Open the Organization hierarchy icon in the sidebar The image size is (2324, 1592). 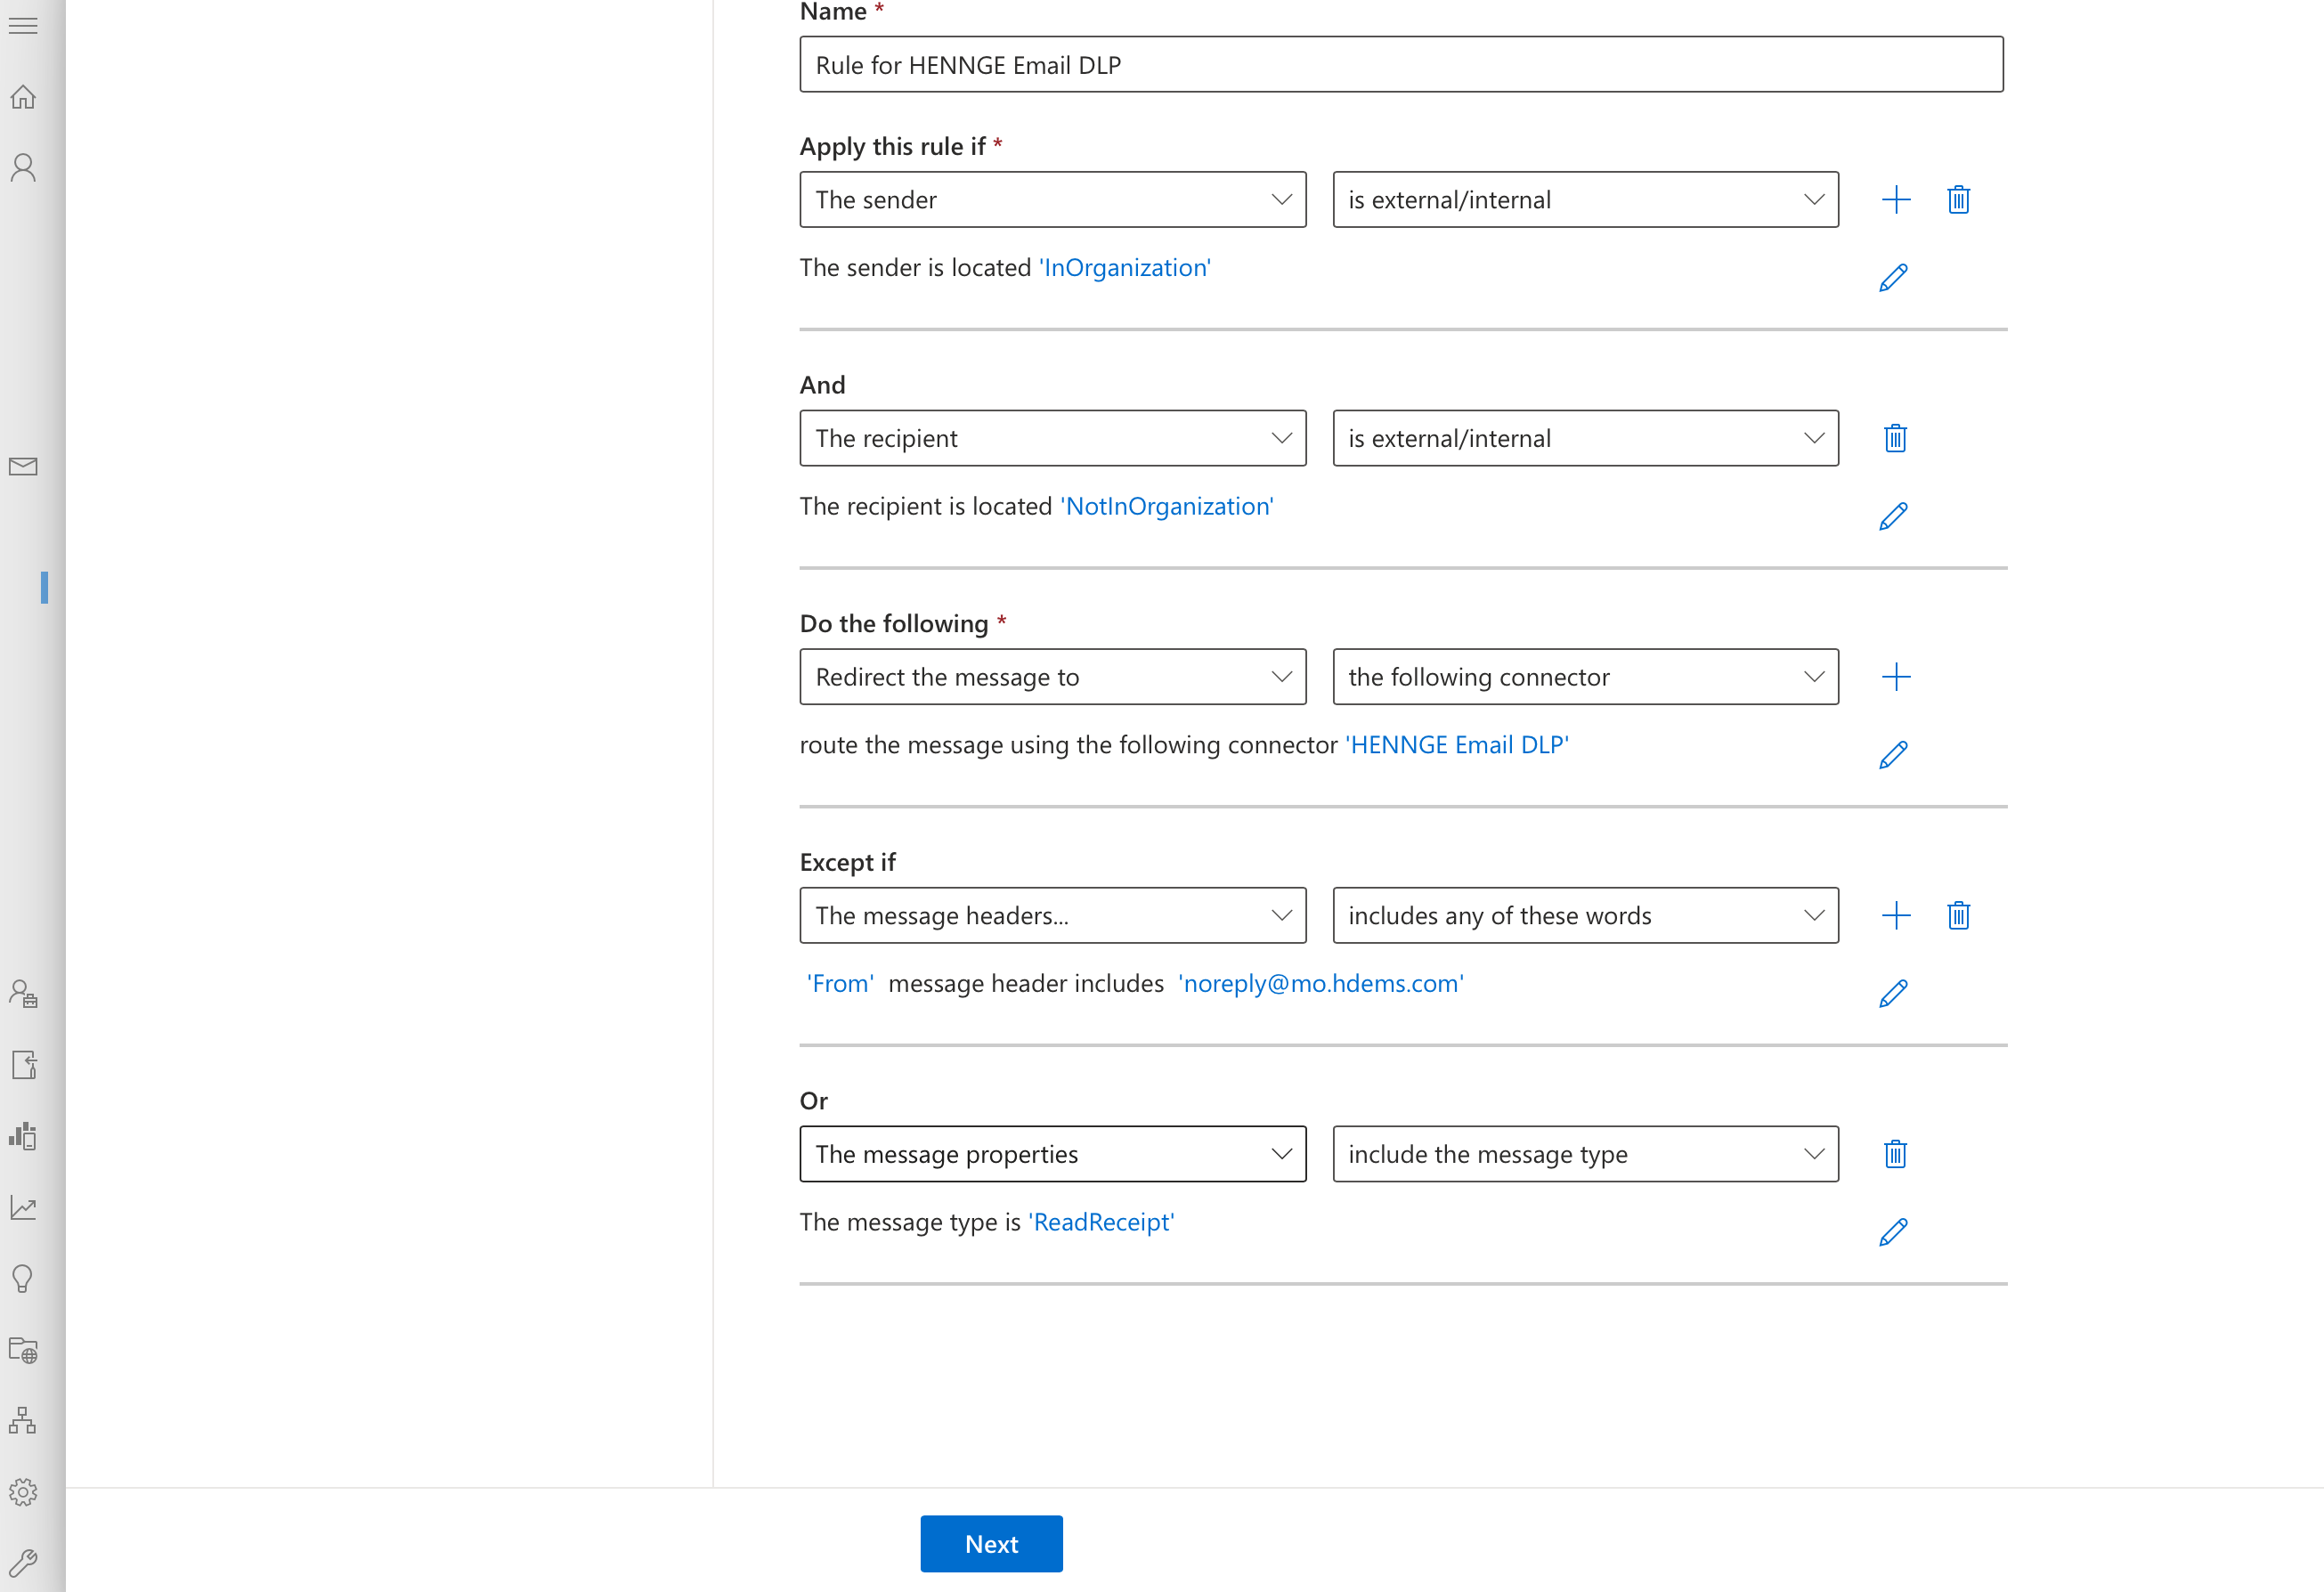point(23,1420)
